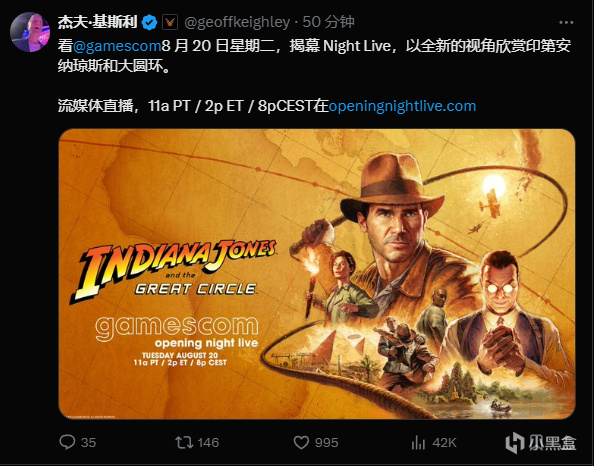Image resolution: width=594 pixels, height=466 pixels.
Task: Open the three-dot more options menu
Action: 566,23
